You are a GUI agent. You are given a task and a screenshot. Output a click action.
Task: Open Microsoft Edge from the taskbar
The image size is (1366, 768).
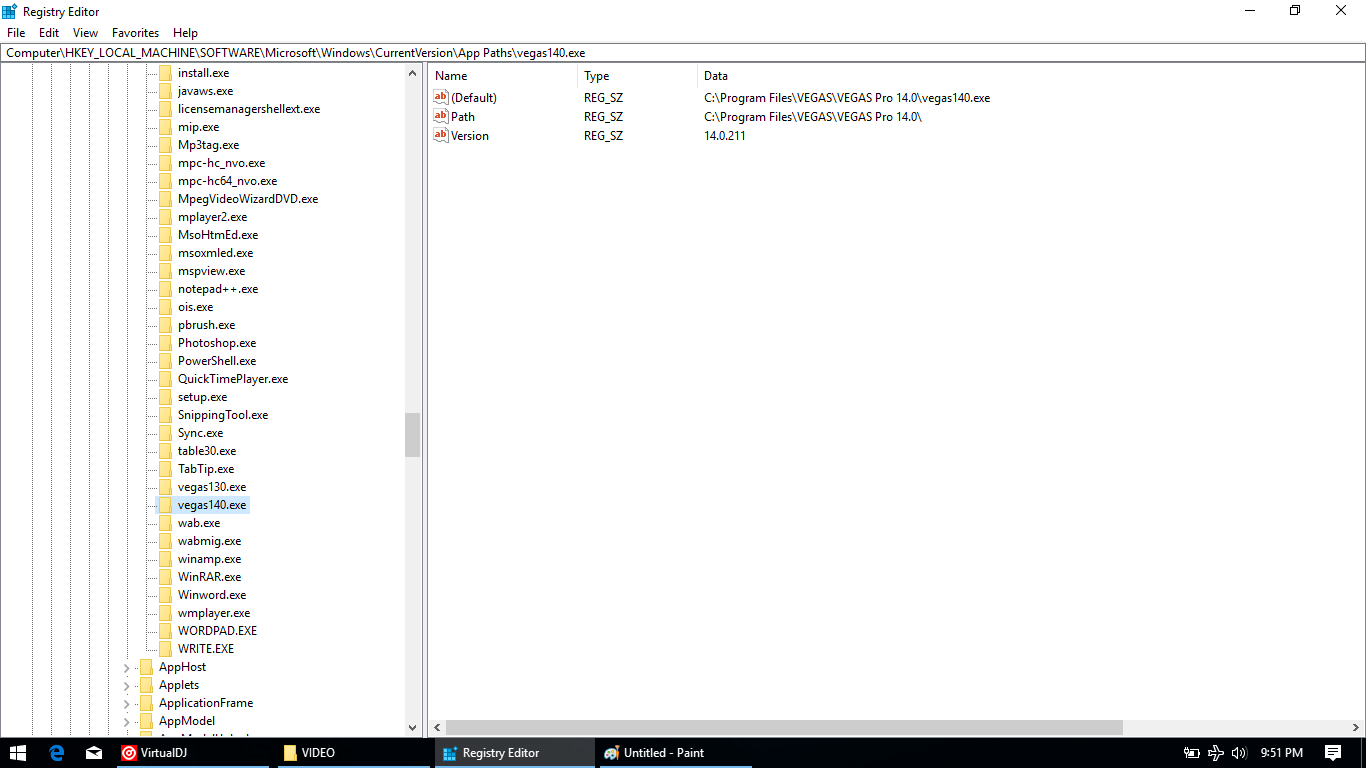point(57,753)
